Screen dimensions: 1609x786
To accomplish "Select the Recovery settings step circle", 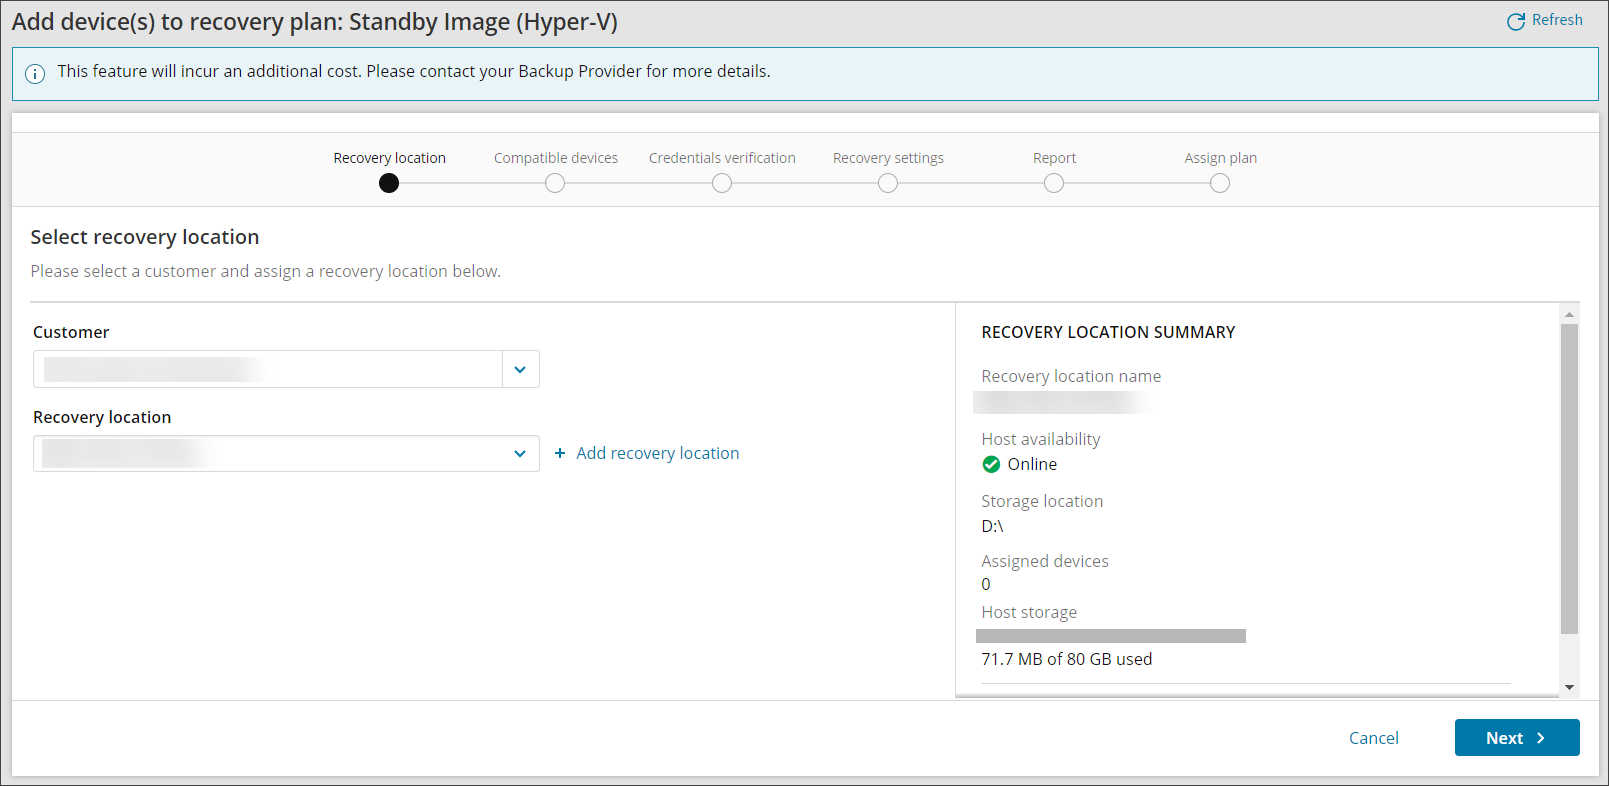I will click(x=888, y=183).
